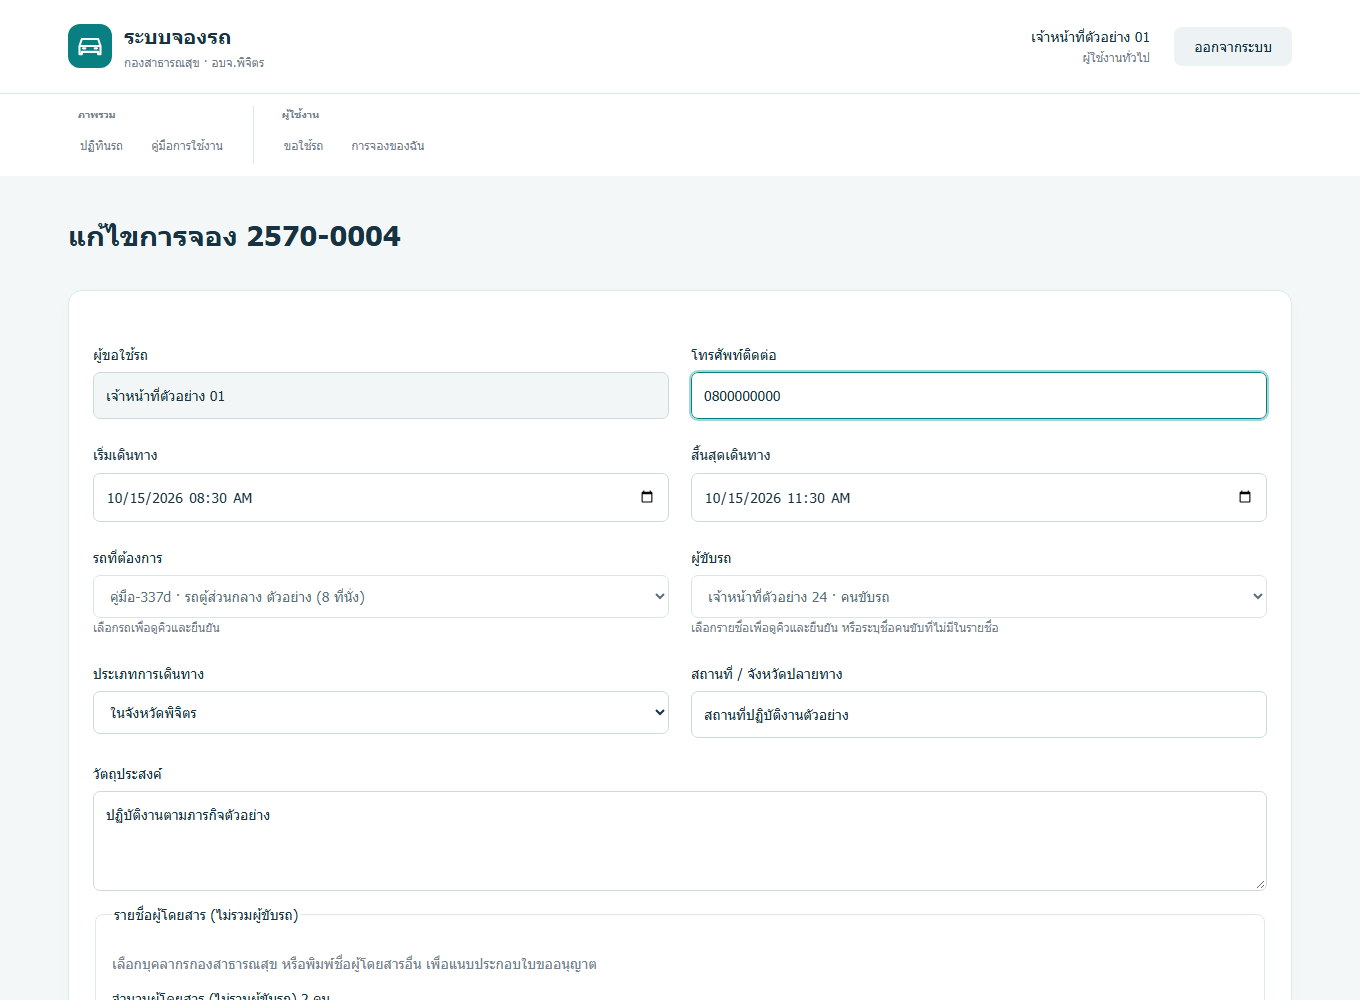The height and width of the screenshot is (1000, 1360).
Task: Expand the รถที่ต้องการ vehicle dropdown
Action: [x=381, y=597]
